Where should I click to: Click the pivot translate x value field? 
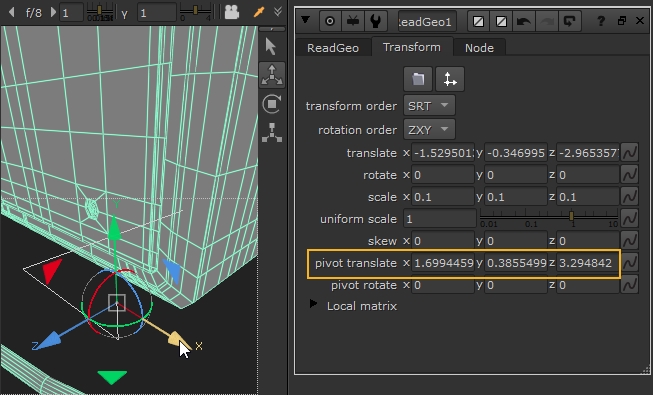coord(443,263)
